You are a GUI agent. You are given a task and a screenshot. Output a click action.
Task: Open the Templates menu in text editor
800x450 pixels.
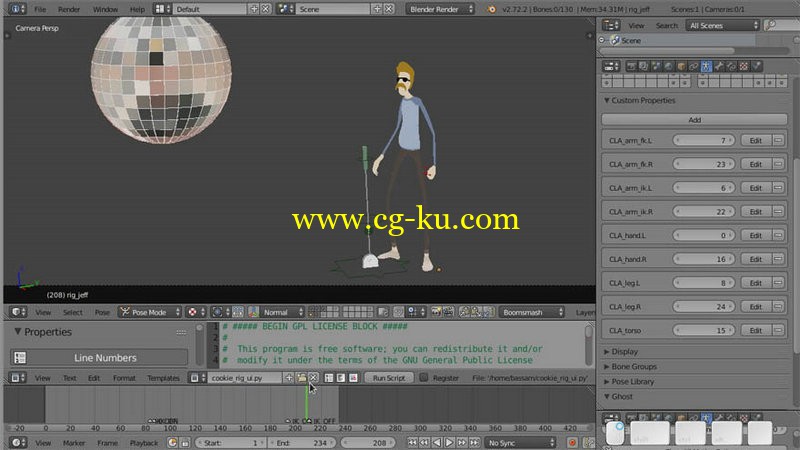coord(163,378)
